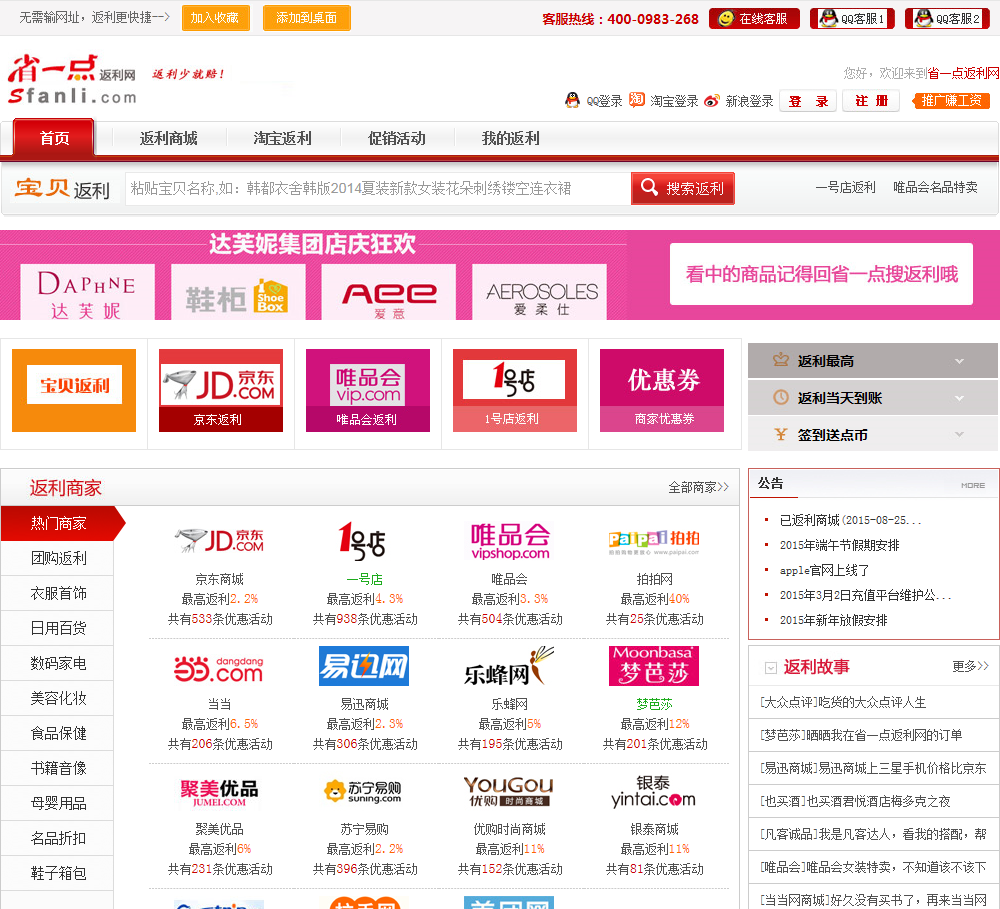Screen dimensions: 1000x909
Task: Click the Sina Weibo login icon
Action: tap(712, 100)
